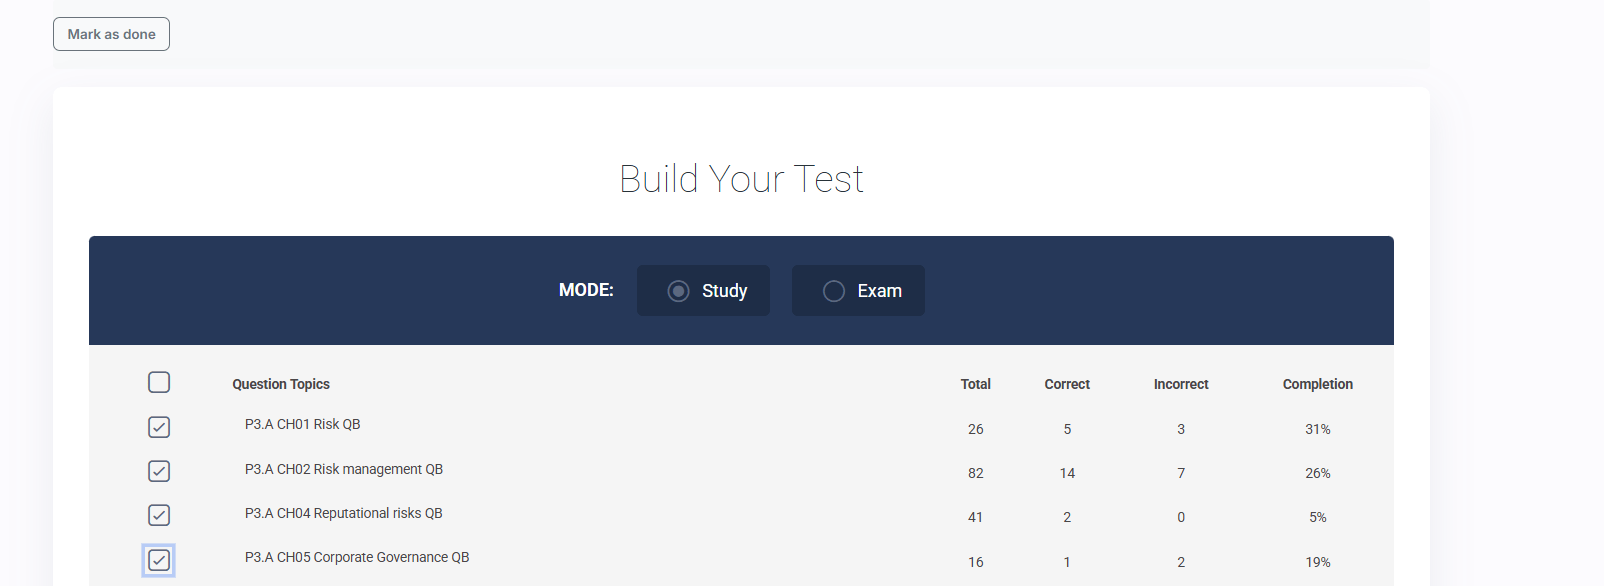Select the P3.A CH05 Corporate Governance QB label
The image size is (1604, 586).
pos(356,557)
